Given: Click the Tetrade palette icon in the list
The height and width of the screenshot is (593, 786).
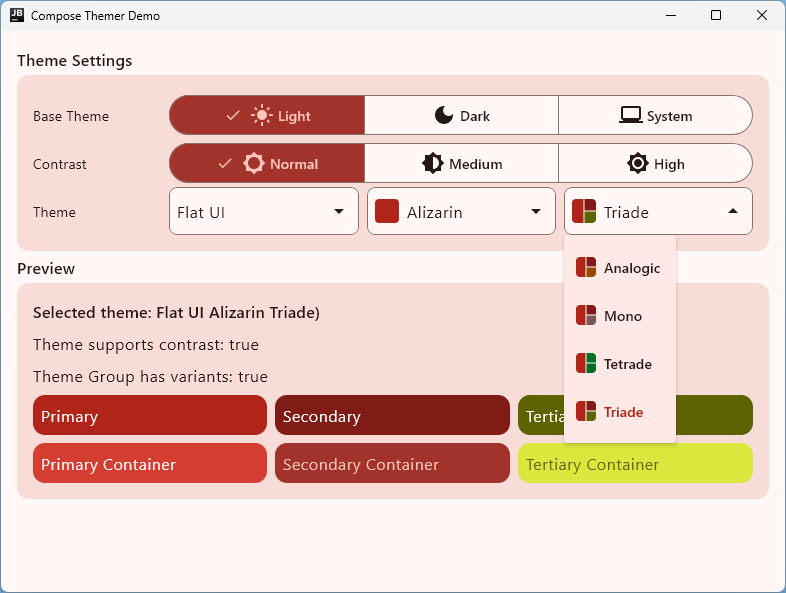Looking at the screenshot, I should (x=585, y=363).
